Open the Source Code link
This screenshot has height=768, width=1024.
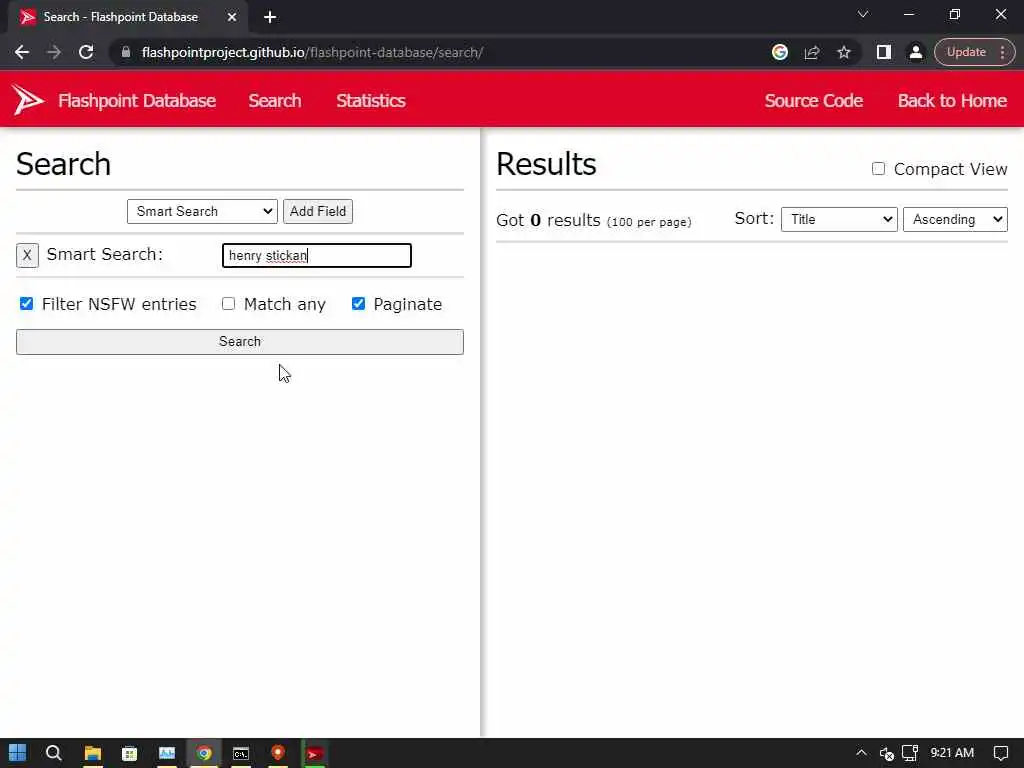[814, 101]
